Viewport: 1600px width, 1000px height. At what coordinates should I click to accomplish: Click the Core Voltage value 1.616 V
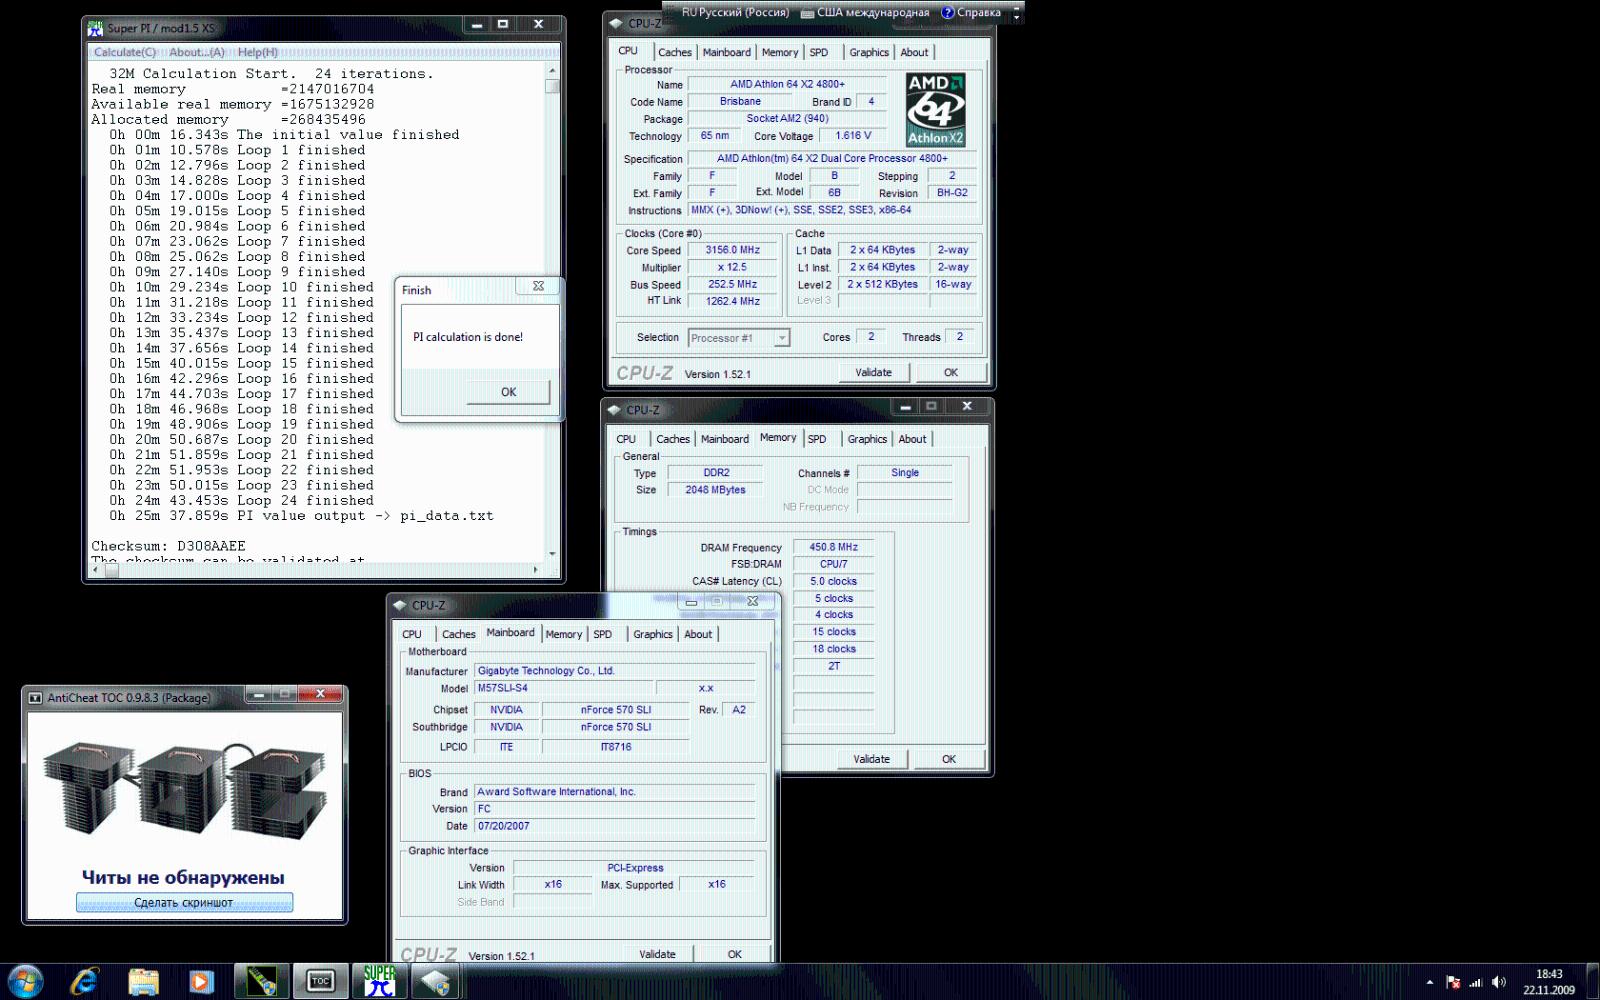tap(853, 135)
